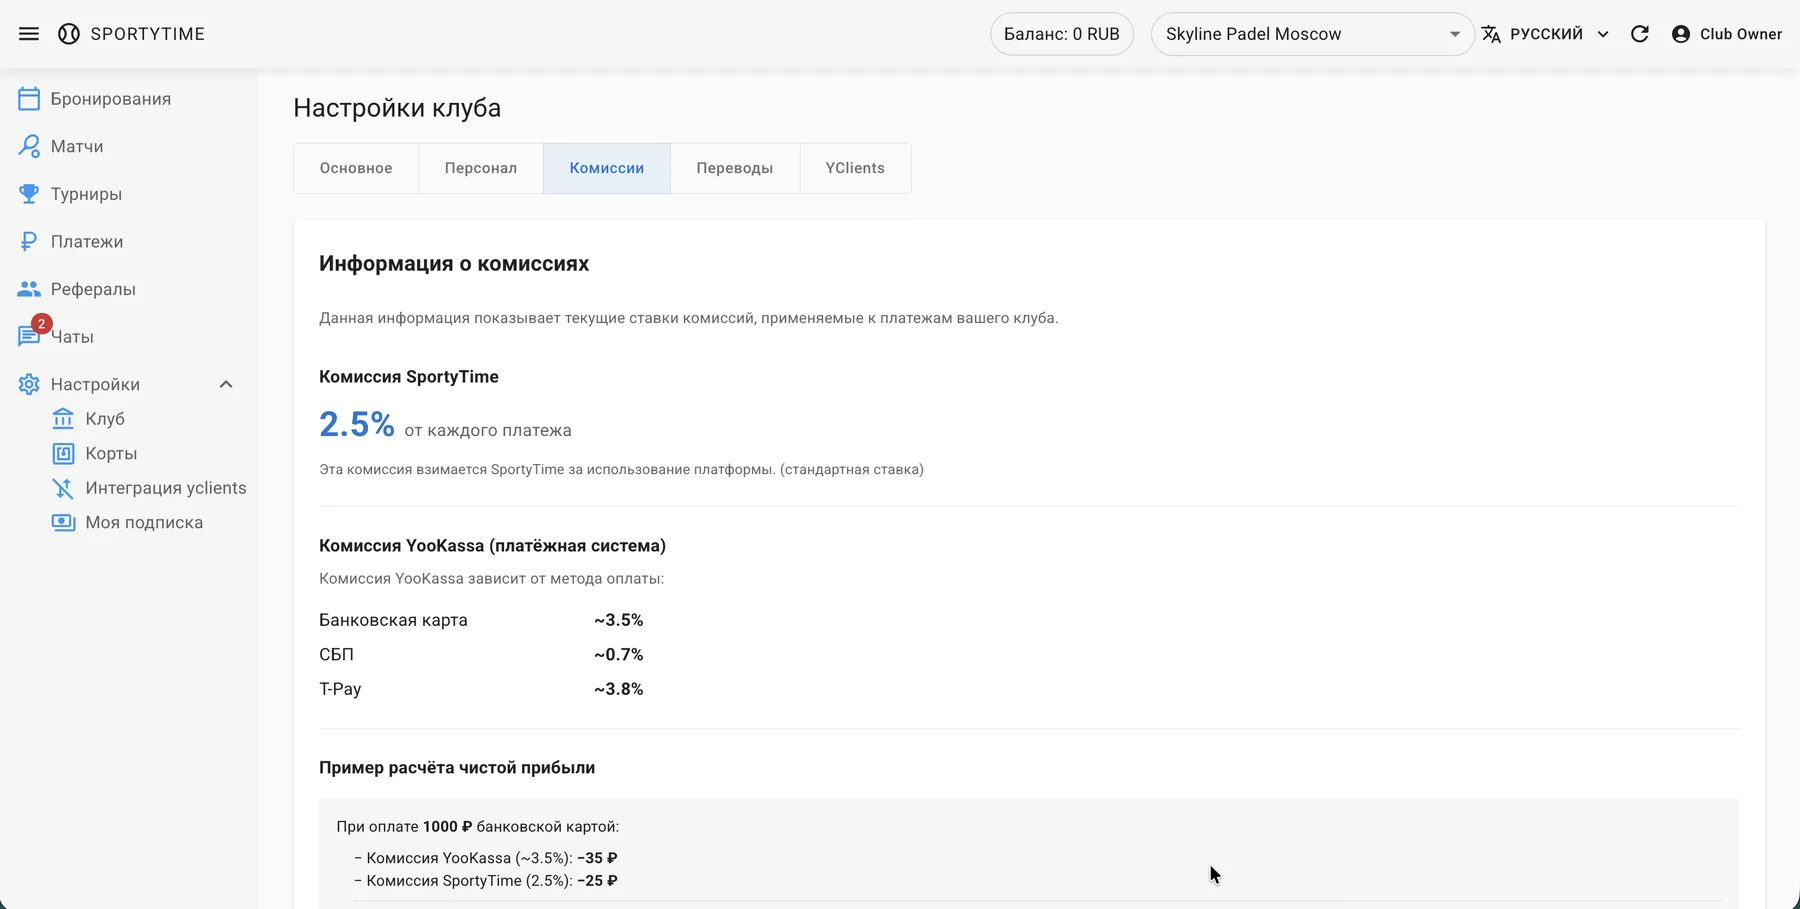This screenshot has width=1800, height=909.
Task: Open the РУССКИЙ language selector
Action: 1545,34
